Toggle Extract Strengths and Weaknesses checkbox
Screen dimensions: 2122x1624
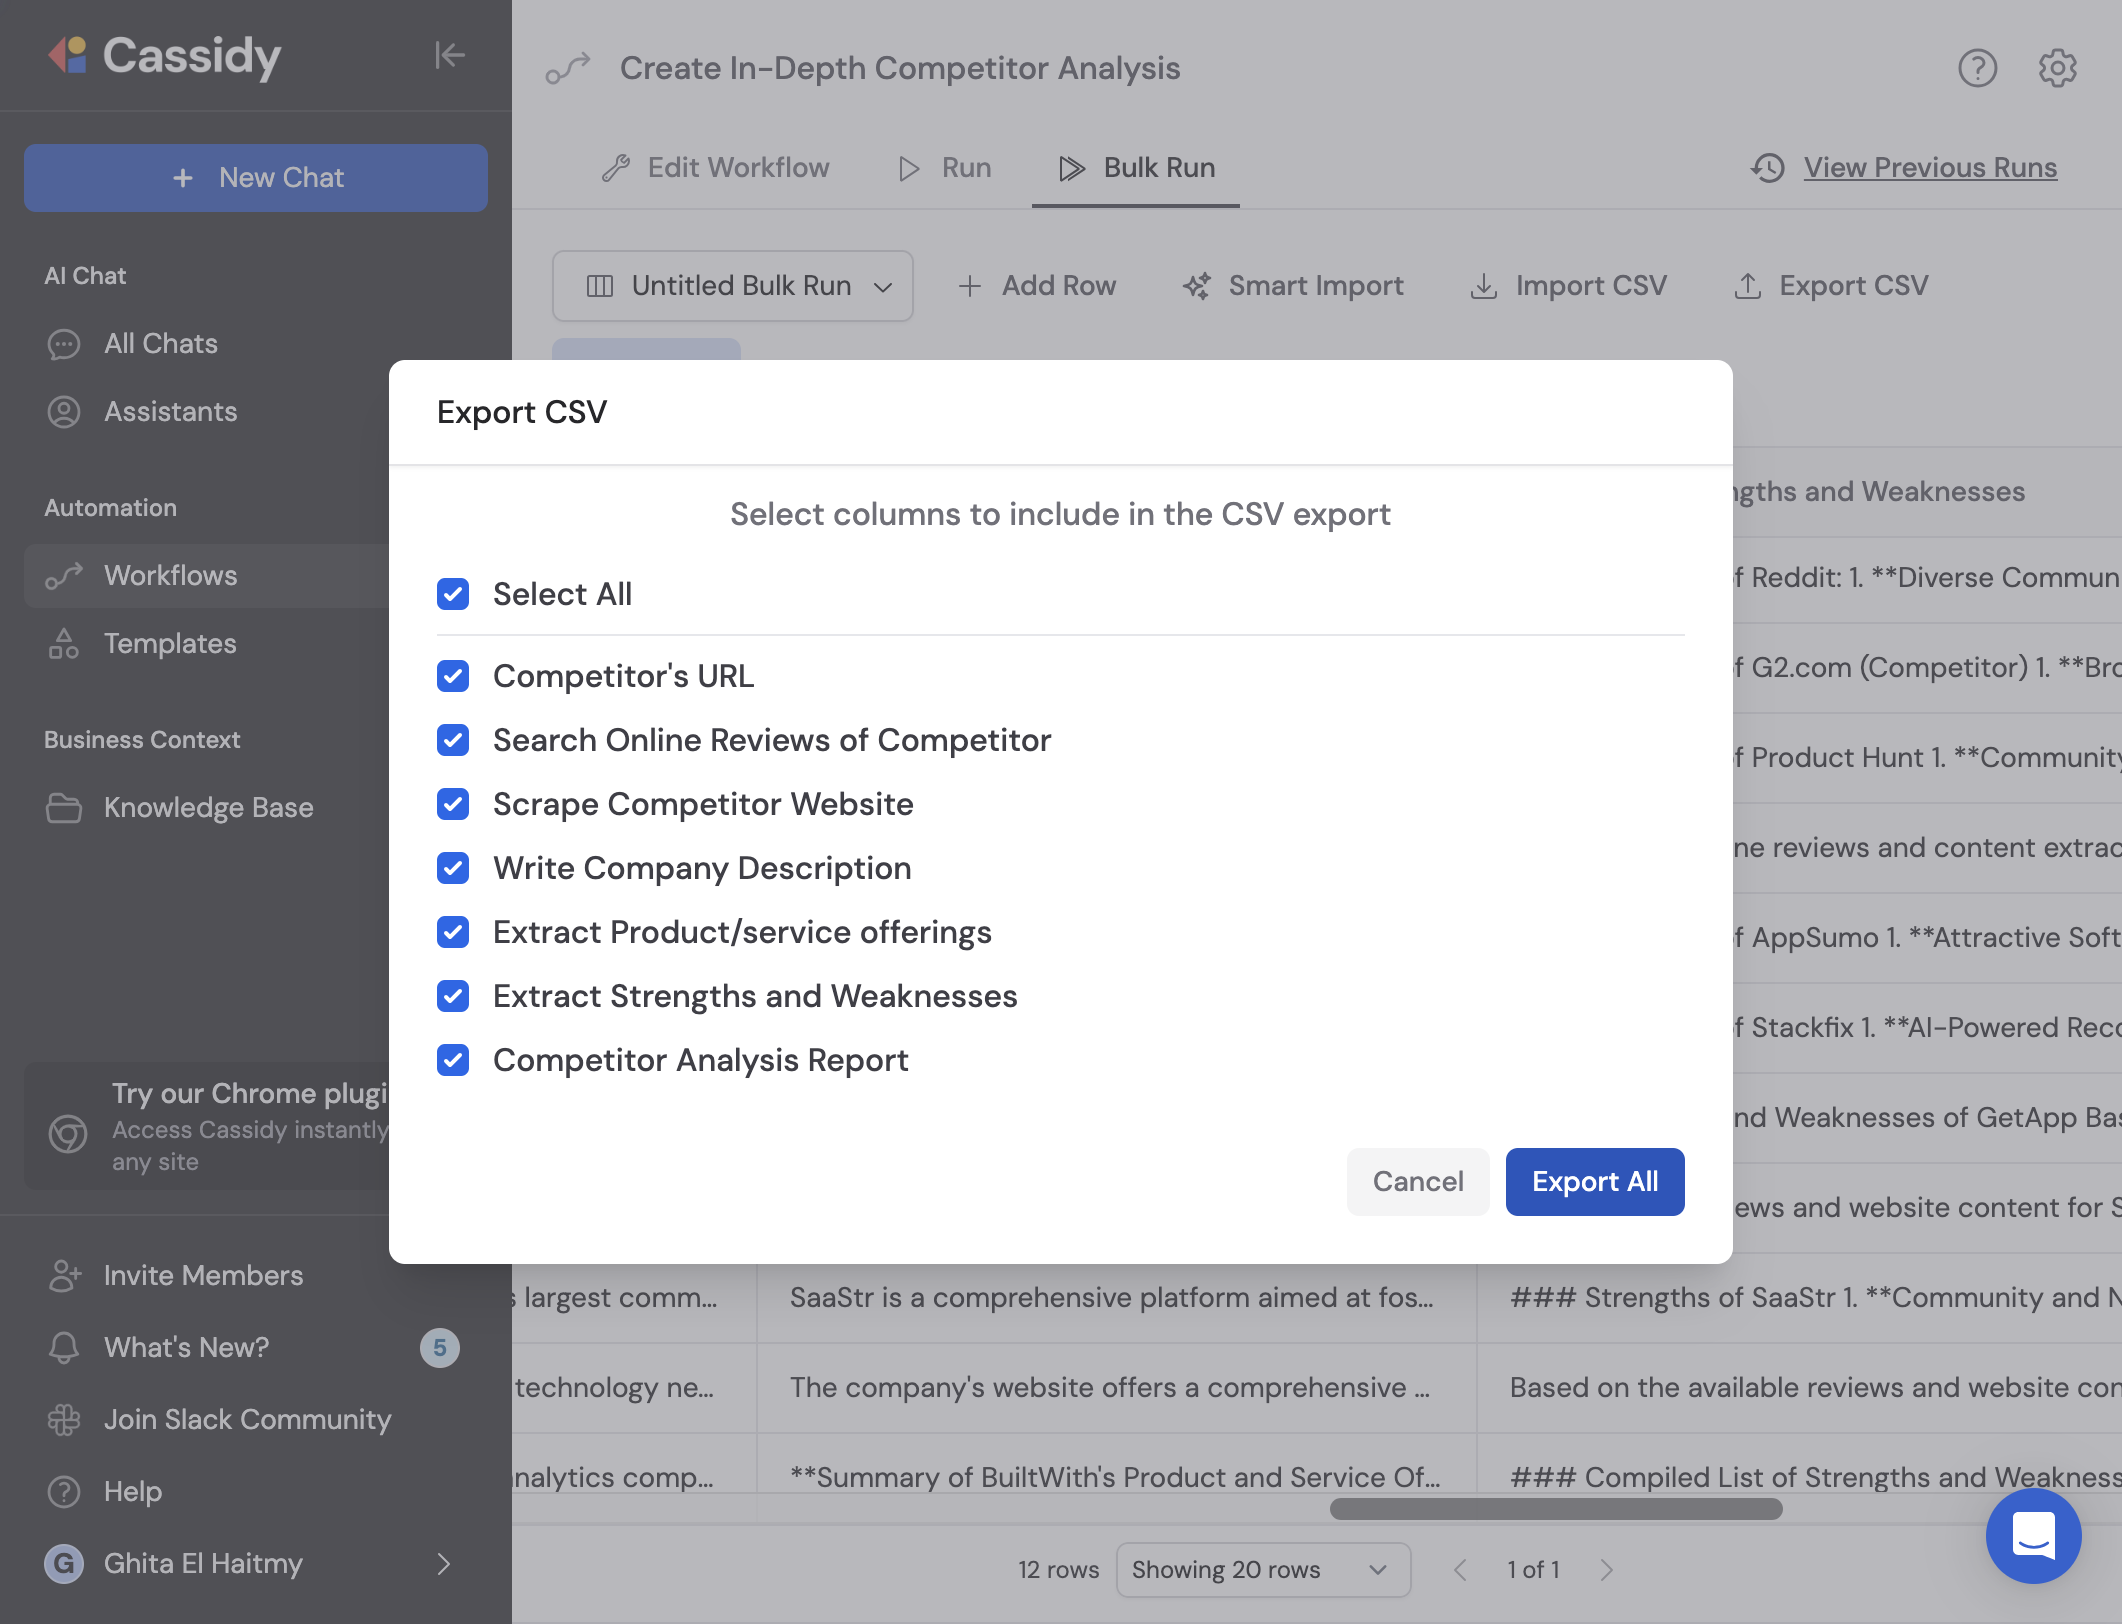(453, 996)
